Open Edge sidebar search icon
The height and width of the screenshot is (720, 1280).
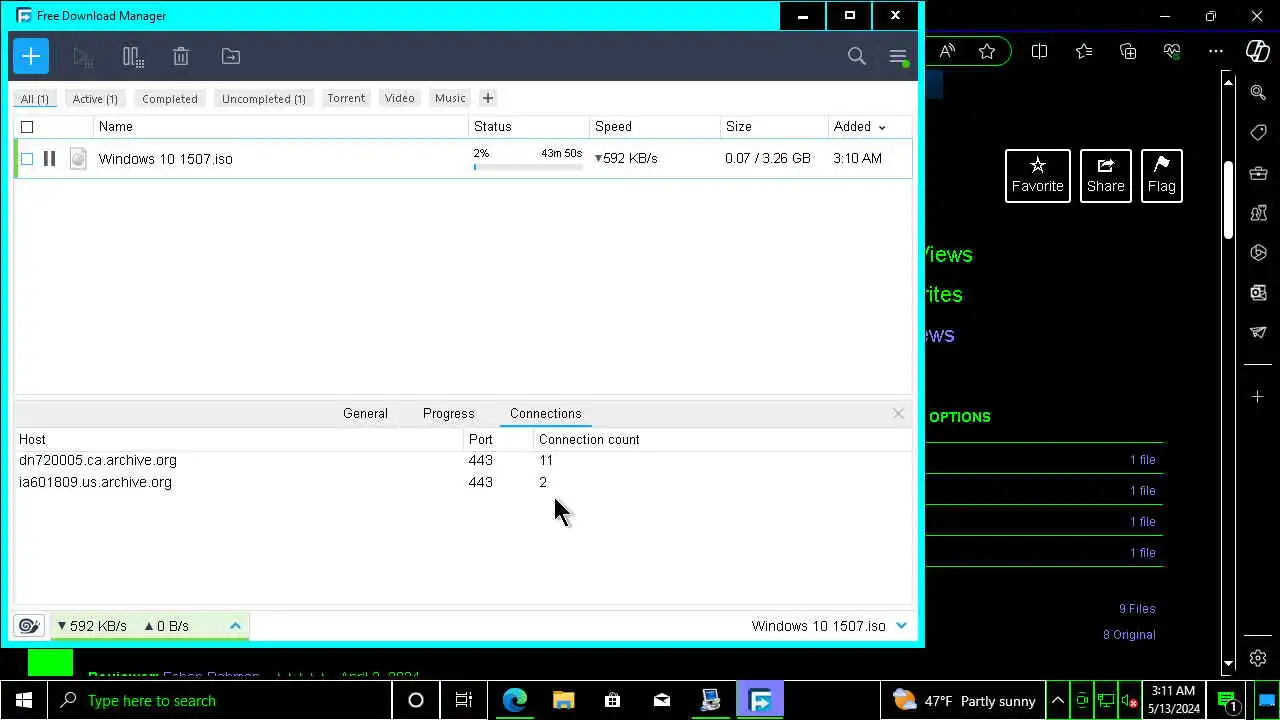(1258, 92)
